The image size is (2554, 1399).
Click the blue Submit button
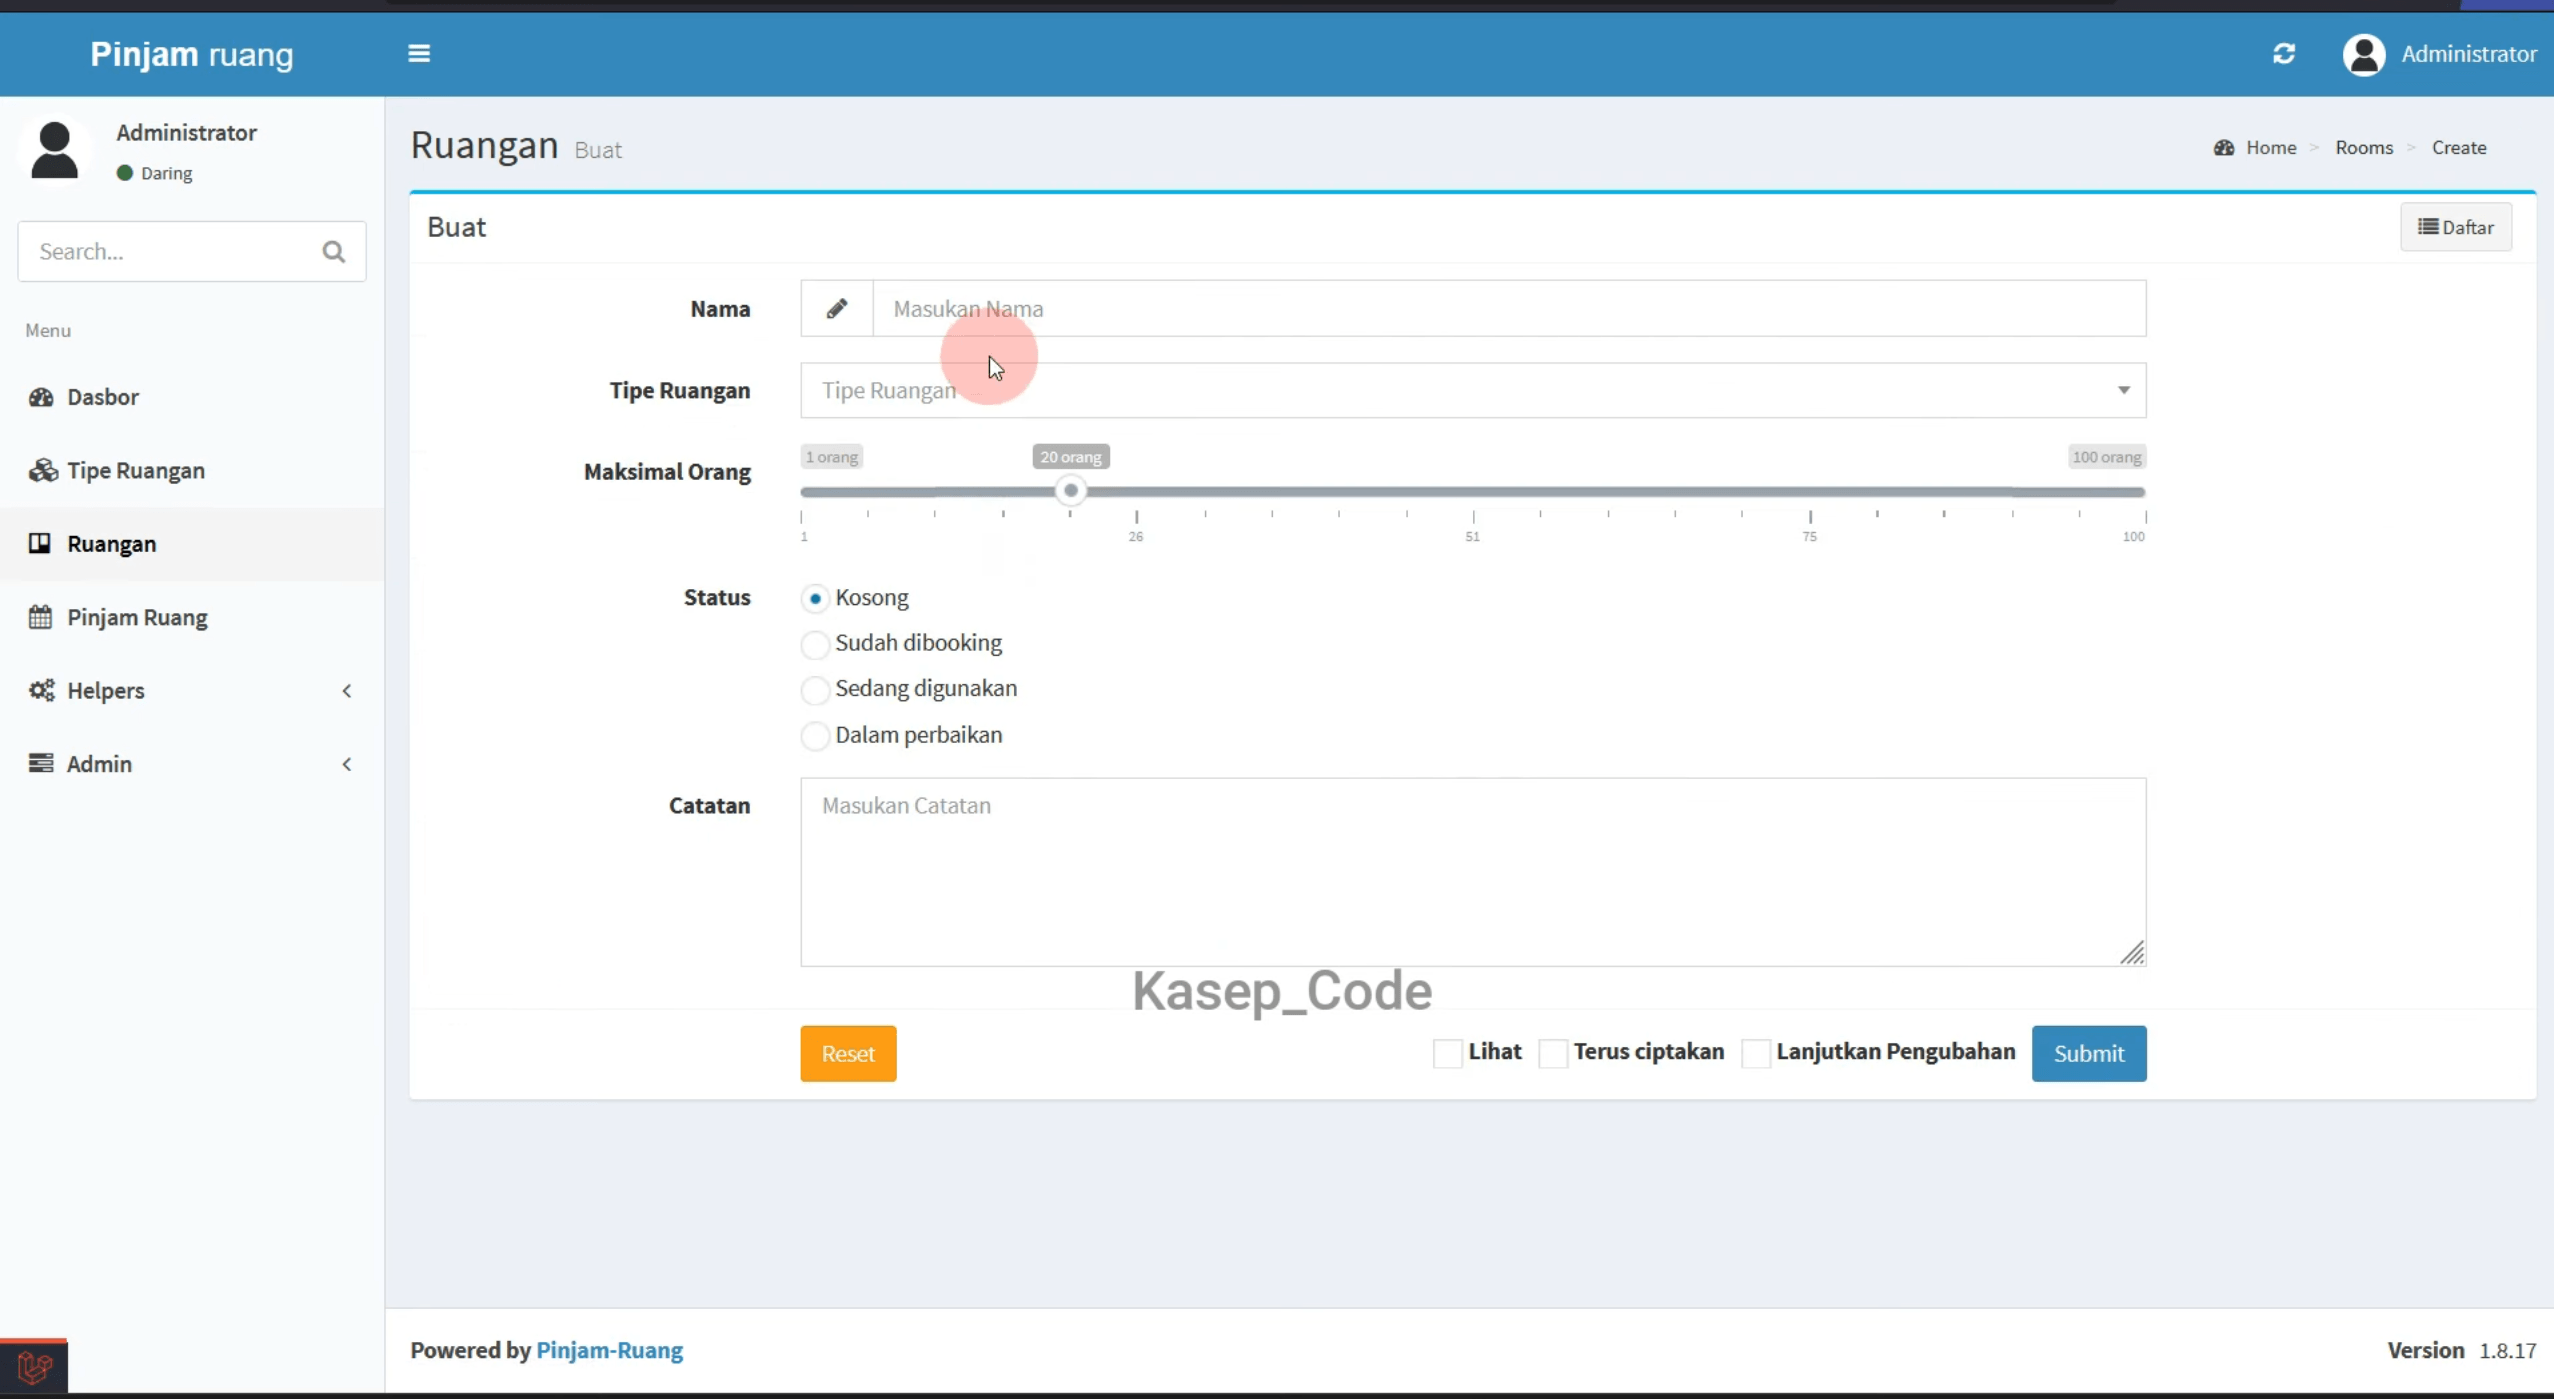tap(2089, 1053)
